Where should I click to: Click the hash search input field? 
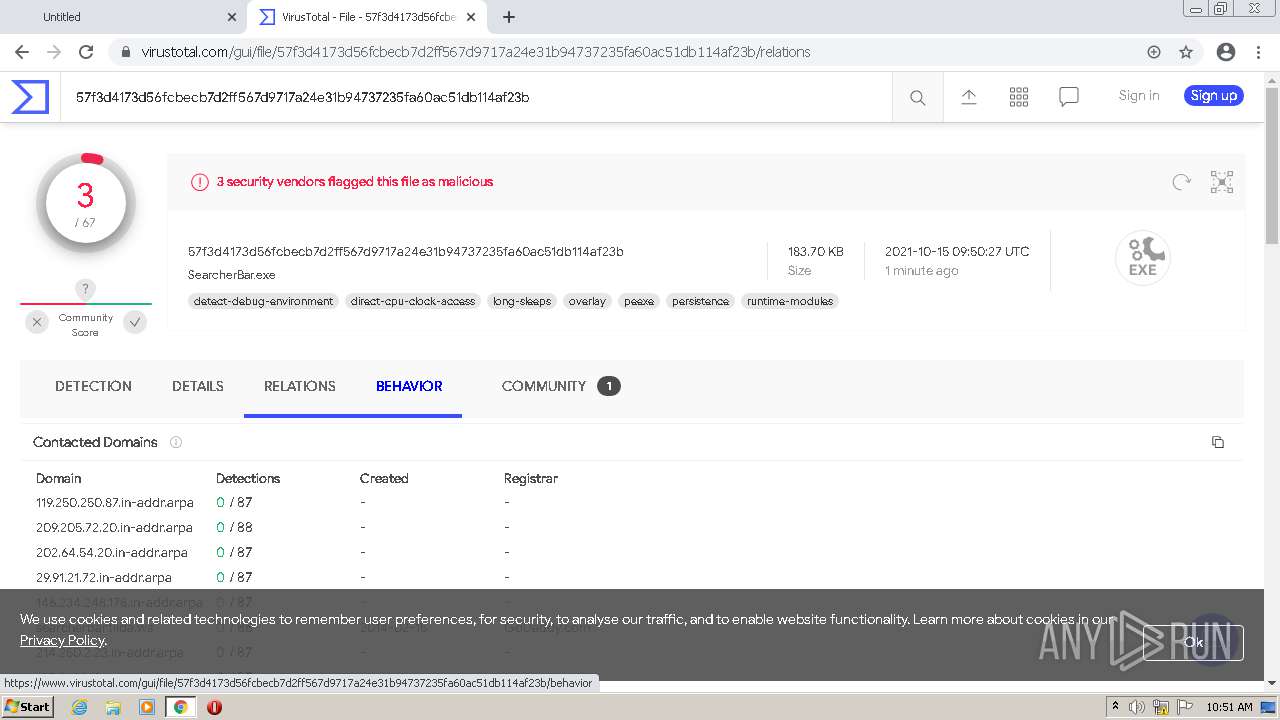476,97
